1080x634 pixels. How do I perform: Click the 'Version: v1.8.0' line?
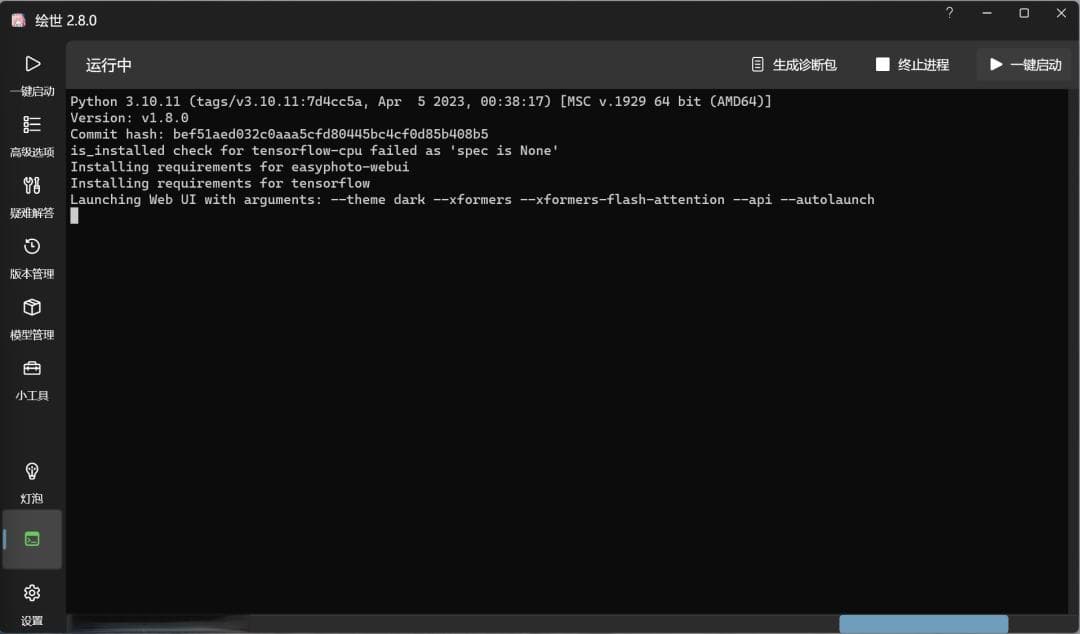pyautogui.click(x=129, y=118)
